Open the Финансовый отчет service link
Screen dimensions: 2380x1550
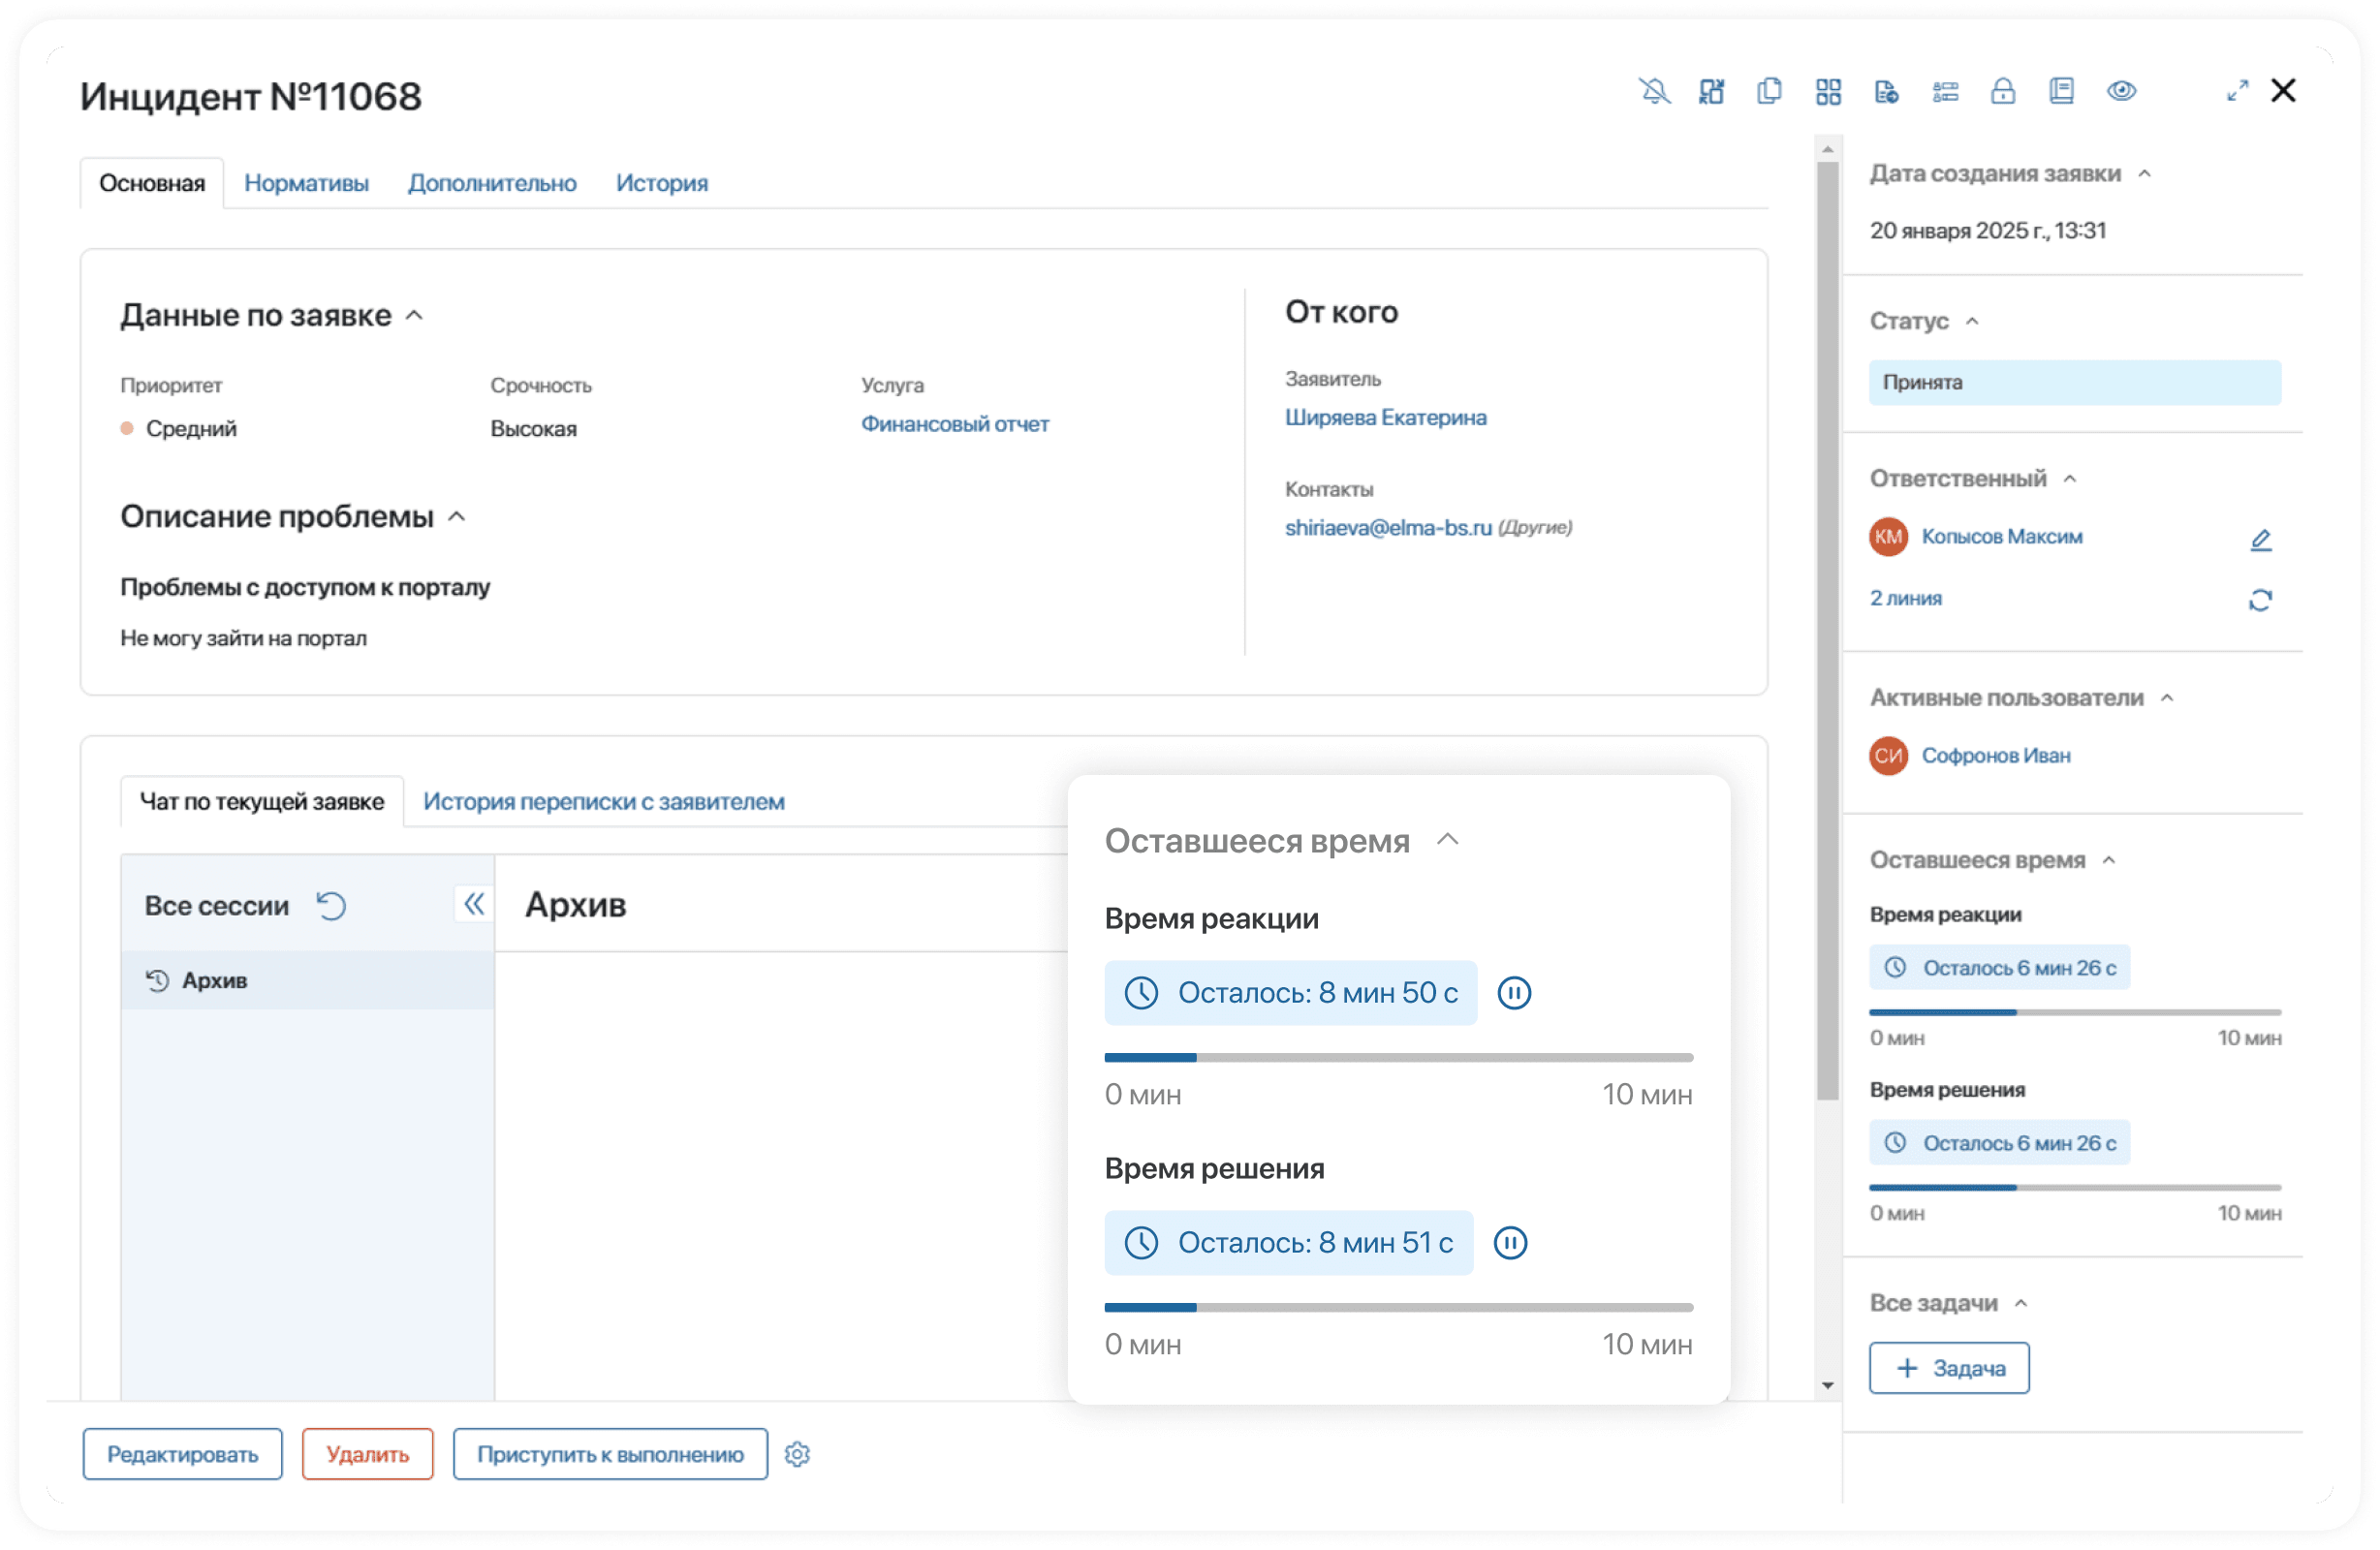[x=955, y=425]
